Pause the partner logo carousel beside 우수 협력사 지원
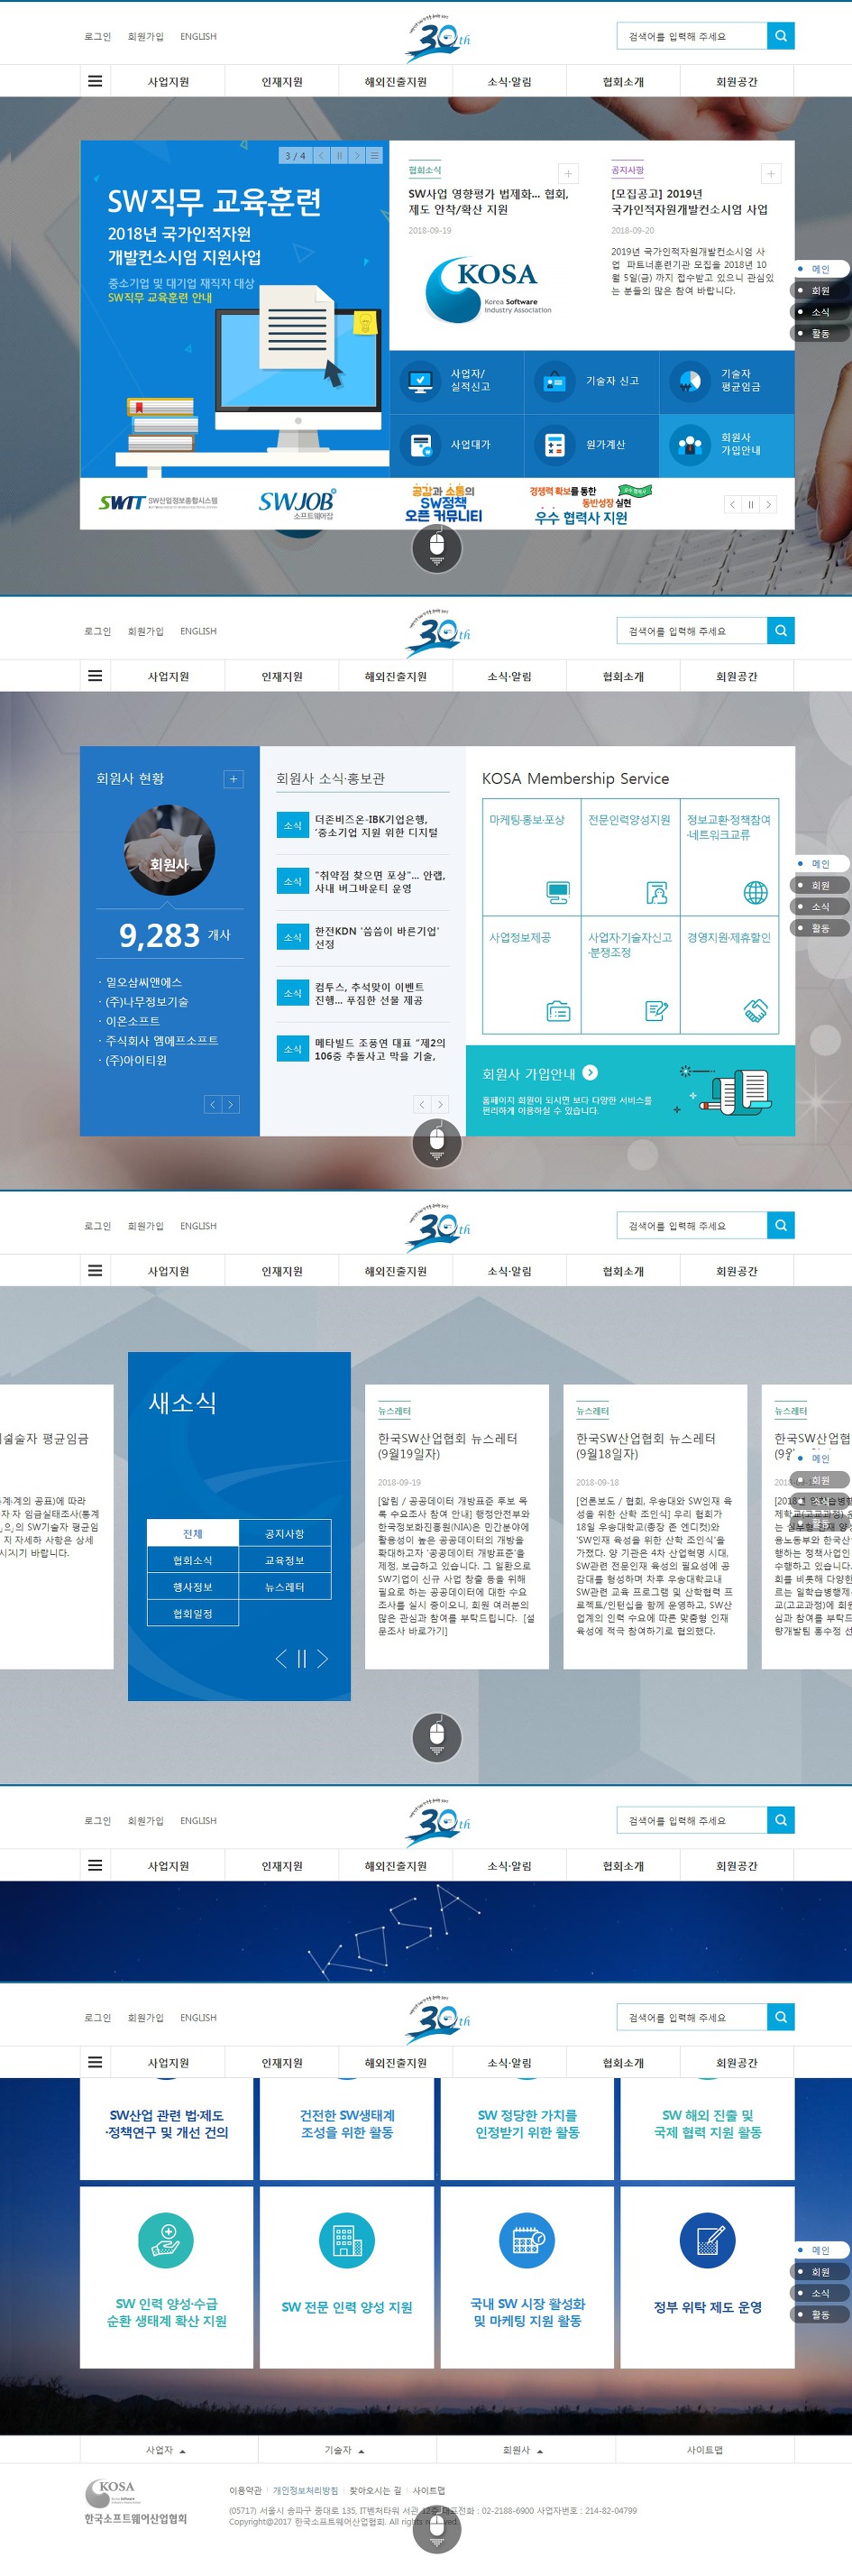The image size is (852, 2576). pyautogui.click(x=750, y=505)
